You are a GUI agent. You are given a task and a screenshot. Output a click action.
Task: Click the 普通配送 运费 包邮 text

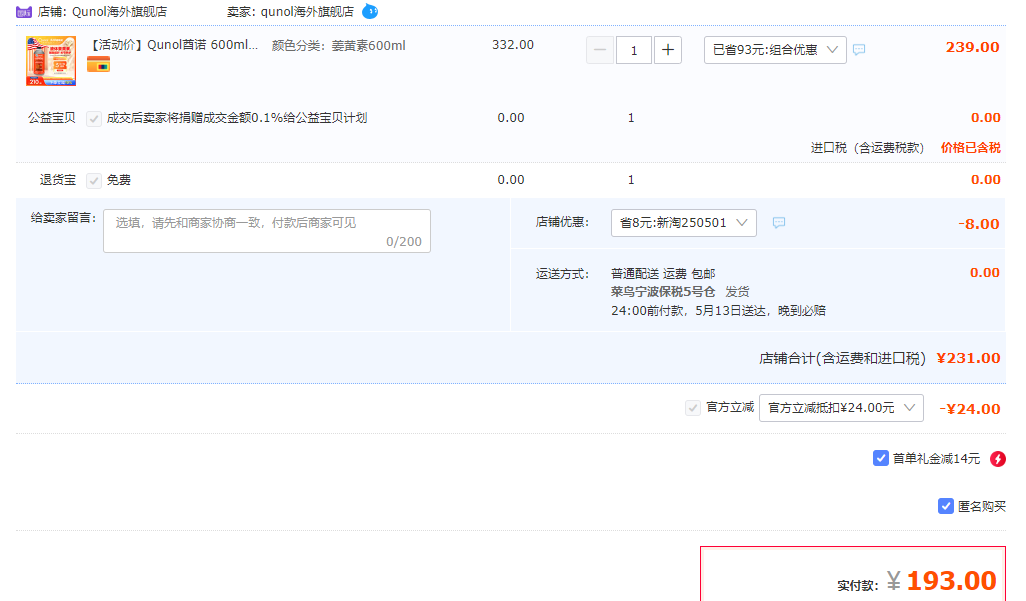(x=663, y=274)
